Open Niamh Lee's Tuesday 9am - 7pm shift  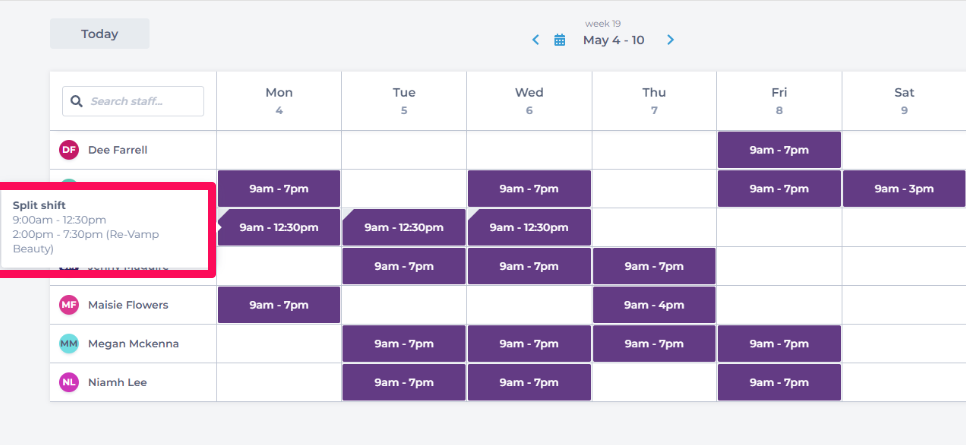(x=404, y=382)
